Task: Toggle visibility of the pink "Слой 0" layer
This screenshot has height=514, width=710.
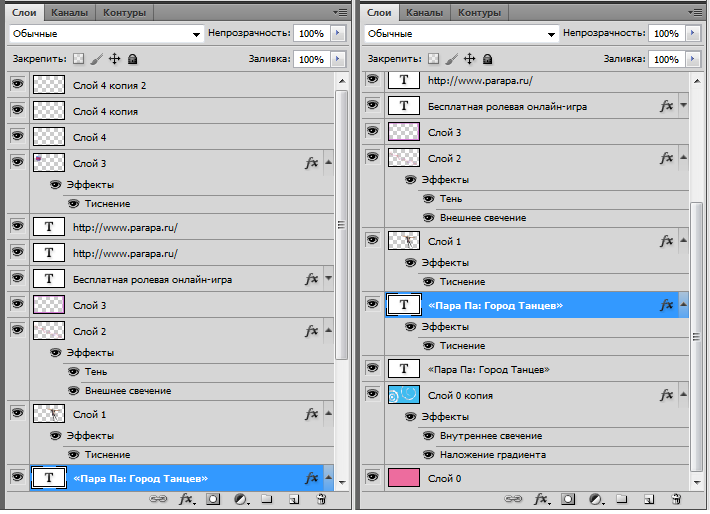Action: click(x=372, y=478)
